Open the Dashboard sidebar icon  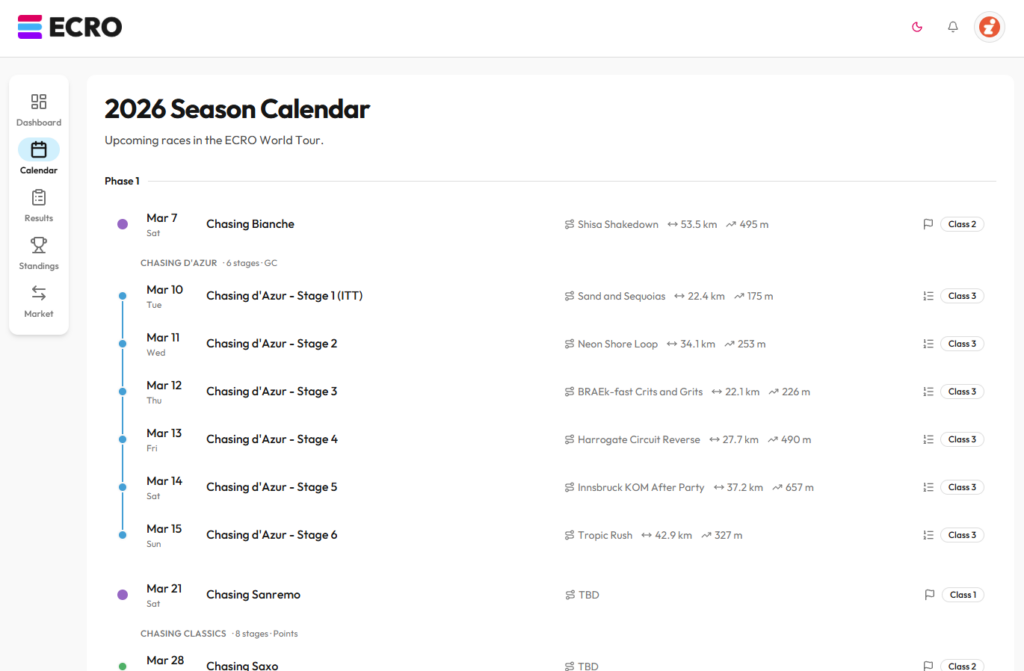[x=38, y=102]
